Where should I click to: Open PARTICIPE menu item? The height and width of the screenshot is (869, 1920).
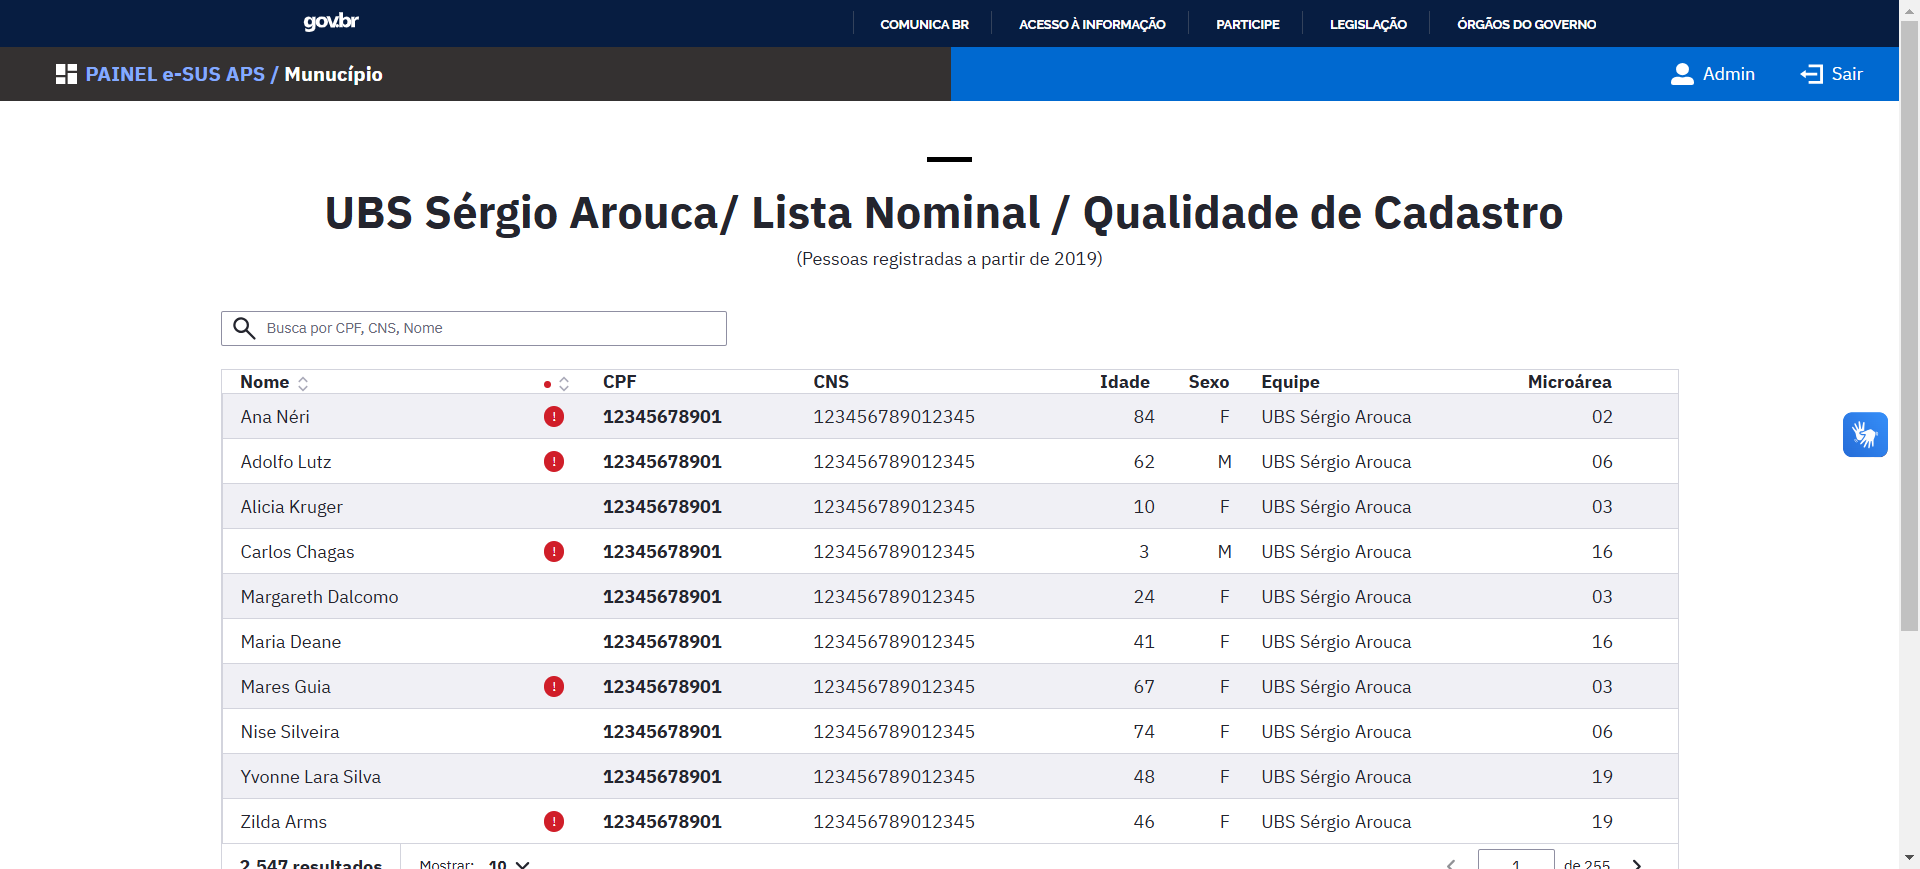tap(1247, 24)
